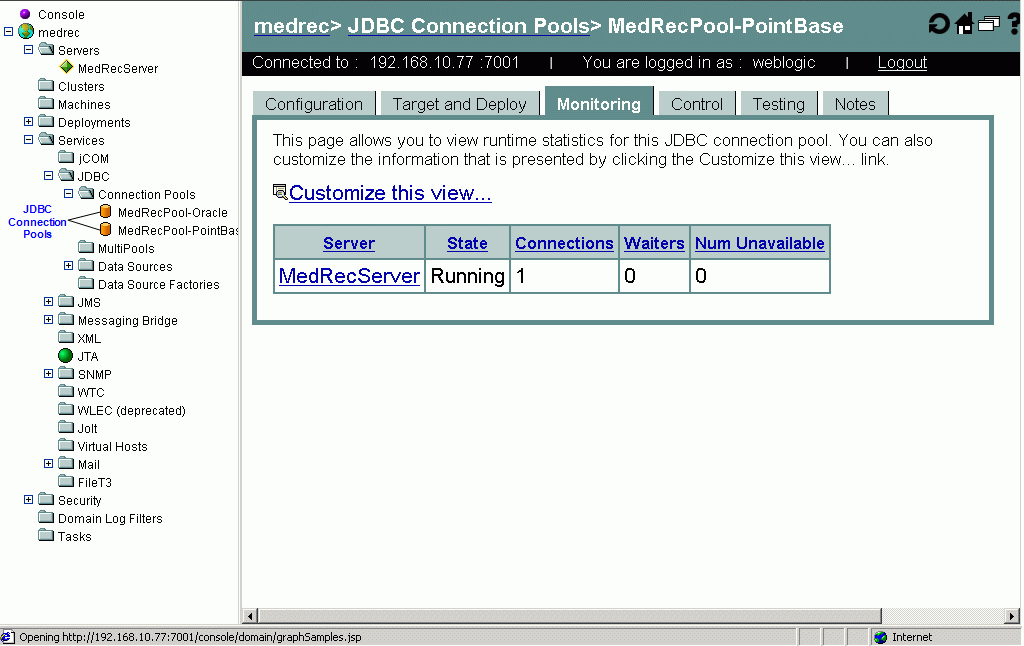Sort table by the State column header
The width and height of the screenshot is (1024, 646).
pos(467,243)
